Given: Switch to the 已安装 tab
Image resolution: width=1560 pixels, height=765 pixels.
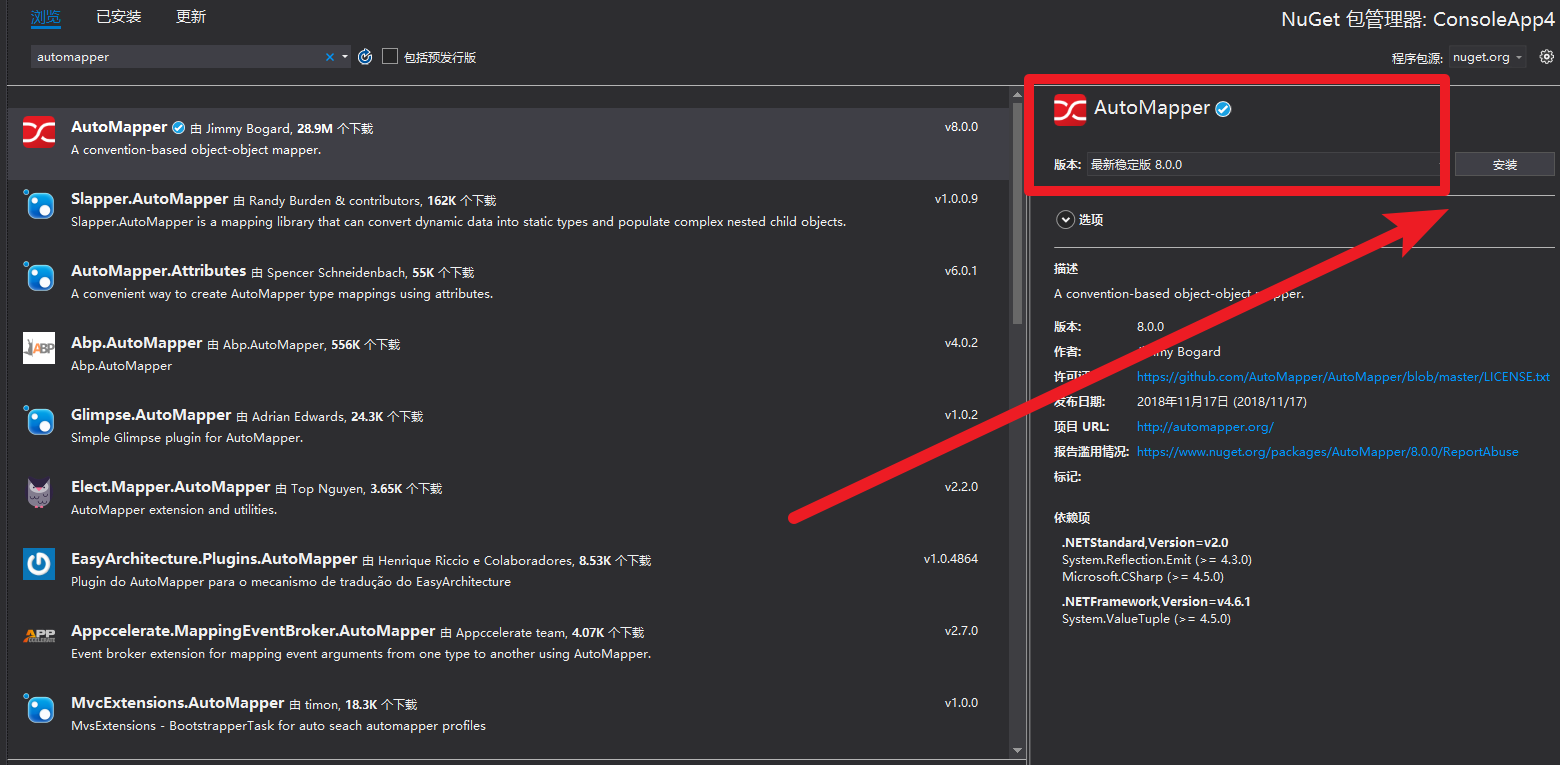Looking at the screenshot, I should tap(118, 16).
